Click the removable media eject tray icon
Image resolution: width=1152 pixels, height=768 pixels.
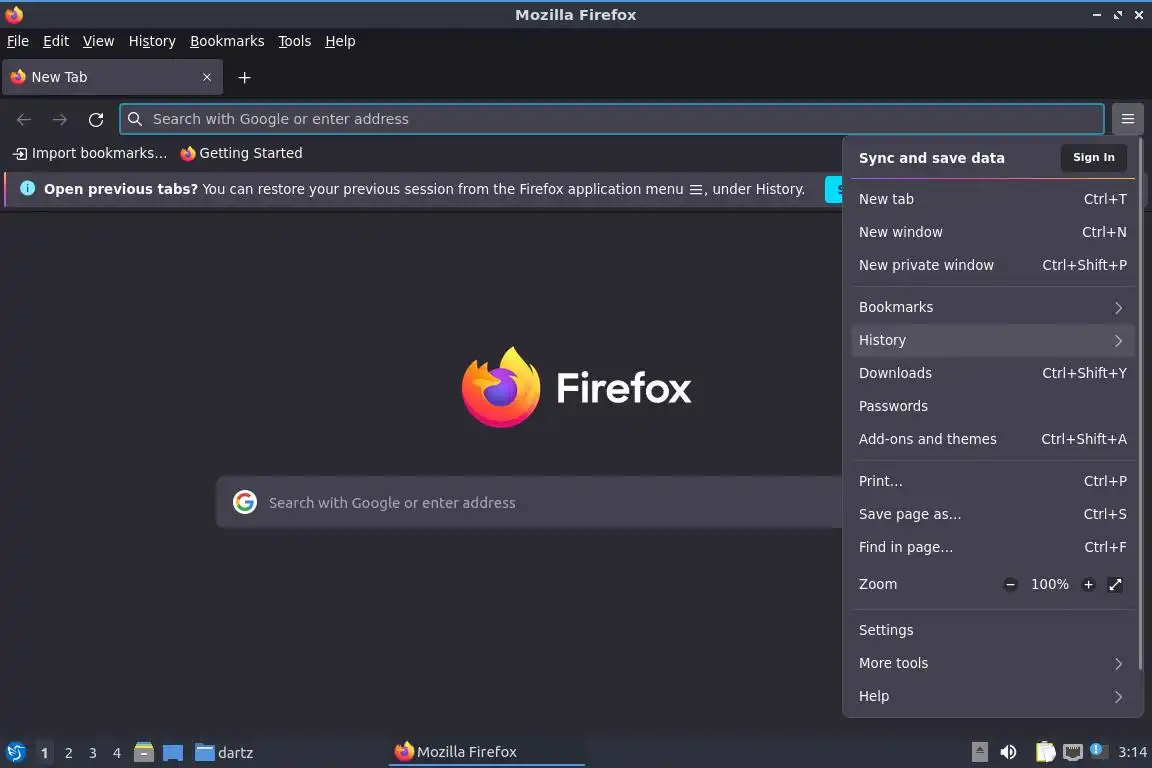(979, 752)
